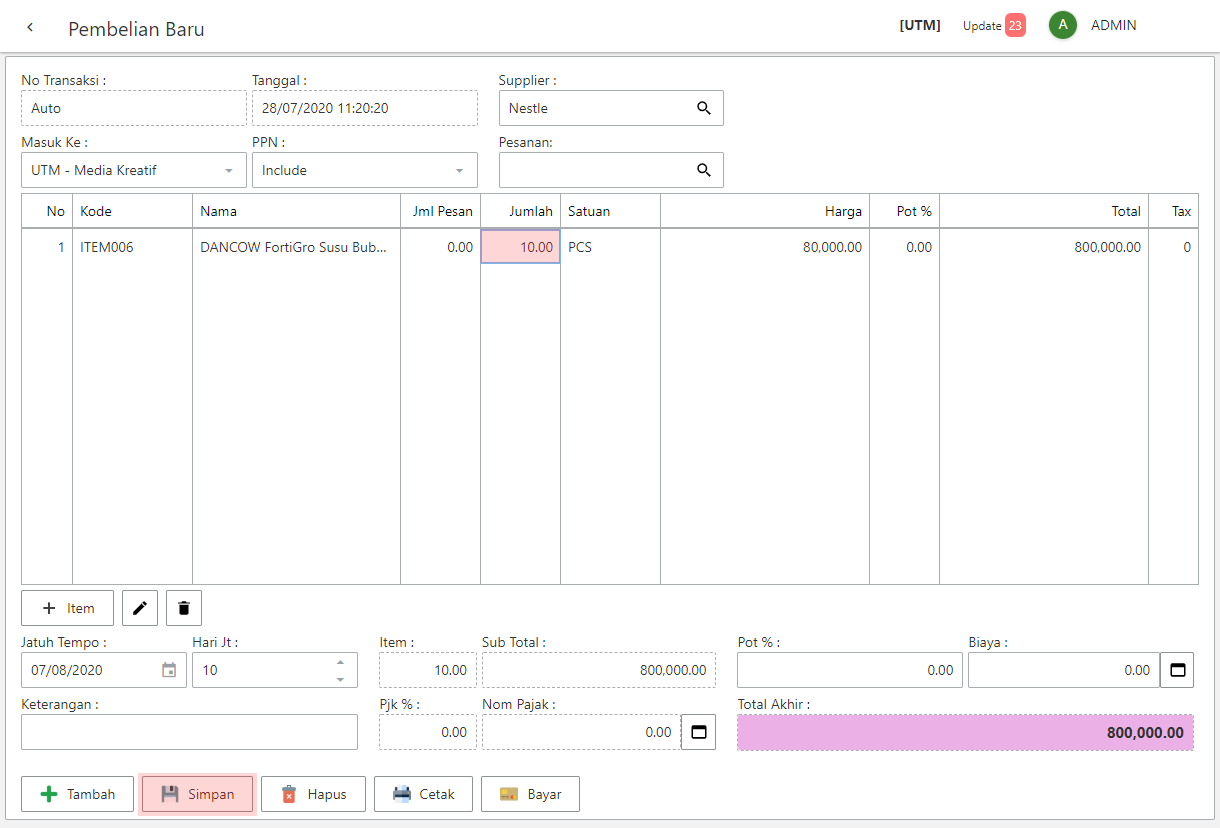Screen dimensions: 1220x828
Task: Increase Hari Jt with up arrow
Action: (x=340, y=662)
